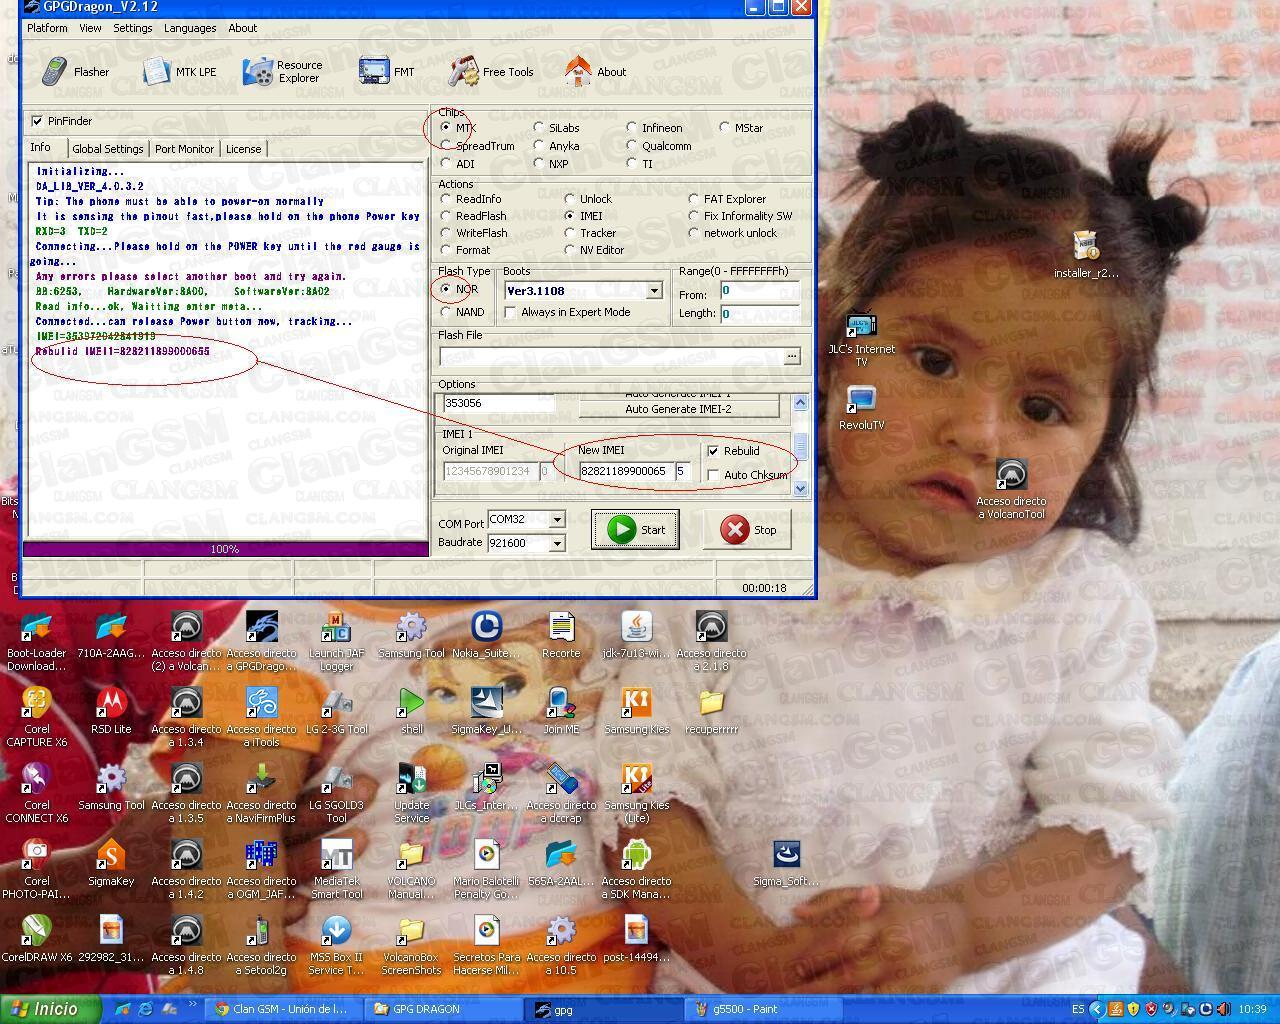The width and height of the screenshot is (1280, 1024).
Task: Open Launch JAF Logger icon
Action: click(336, 642)
